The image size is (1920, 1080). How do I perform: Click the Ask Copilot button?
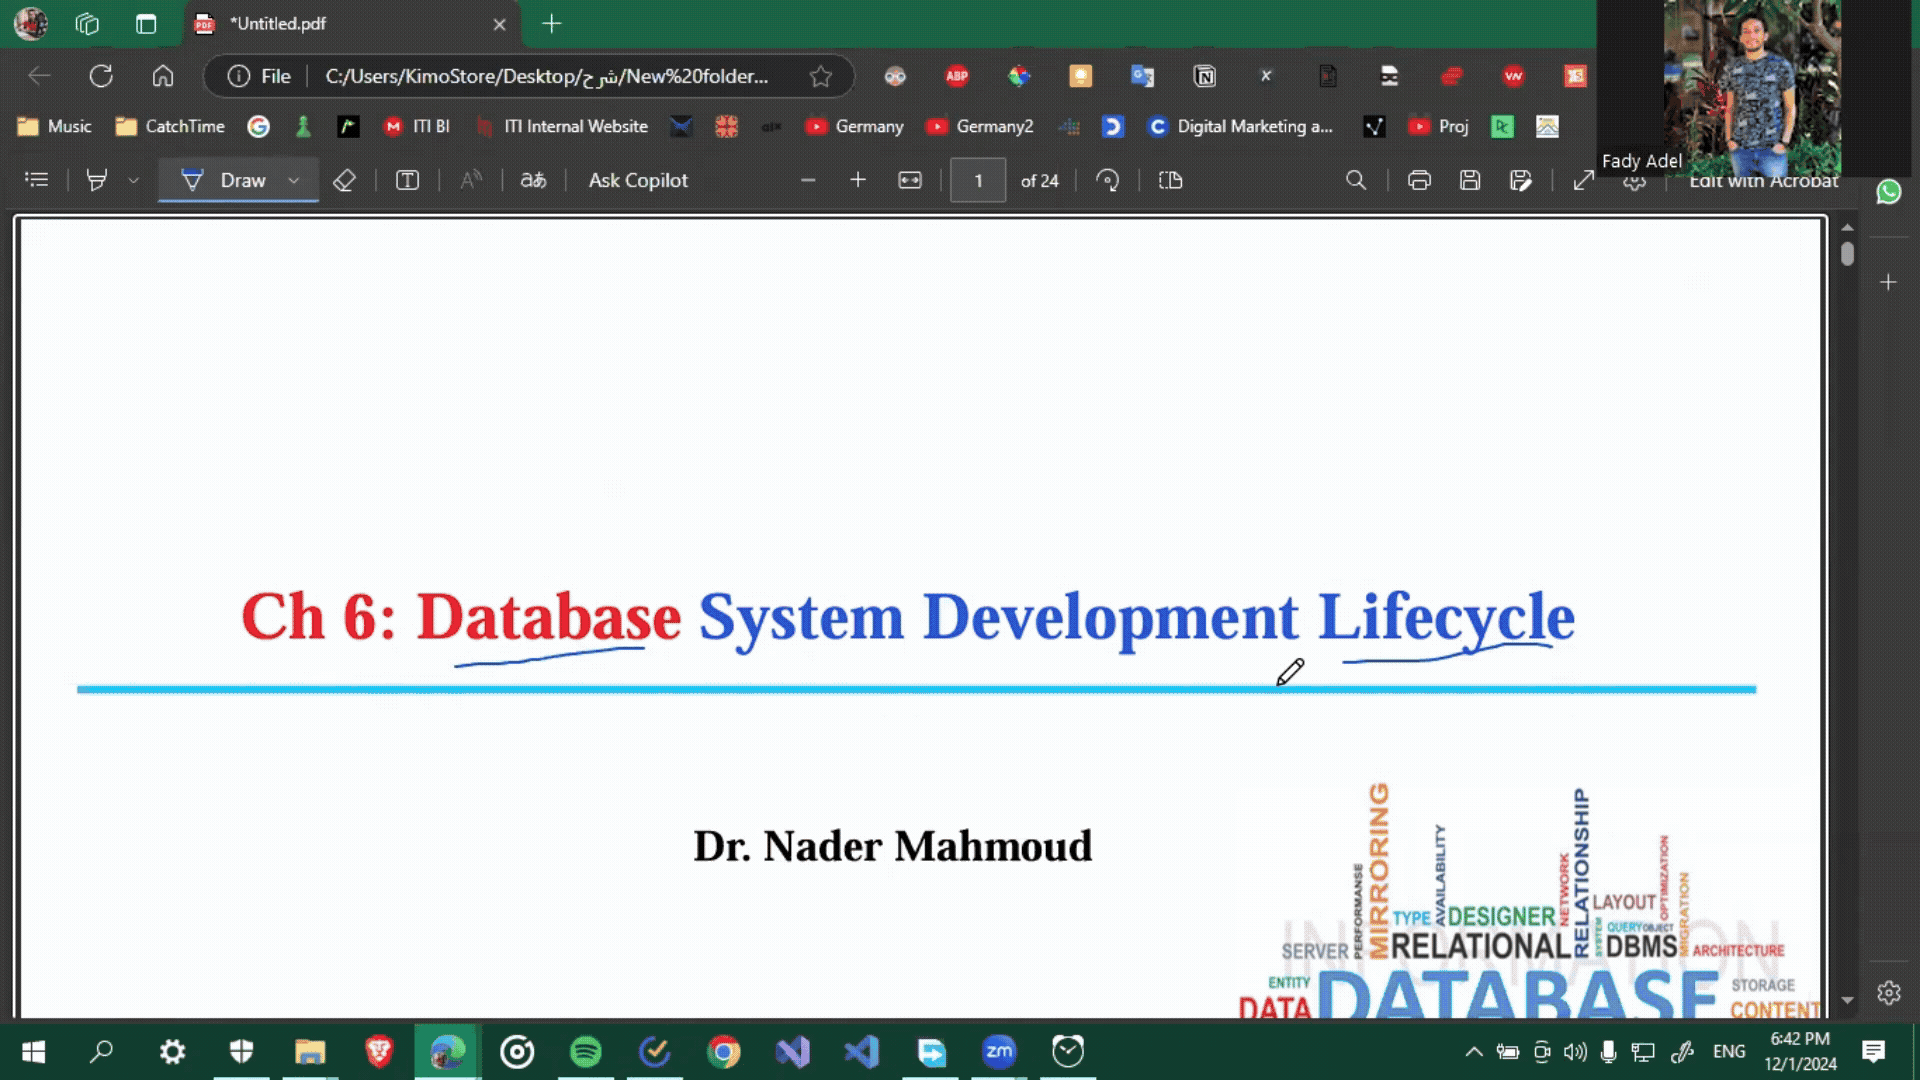(x=638, y=180)
